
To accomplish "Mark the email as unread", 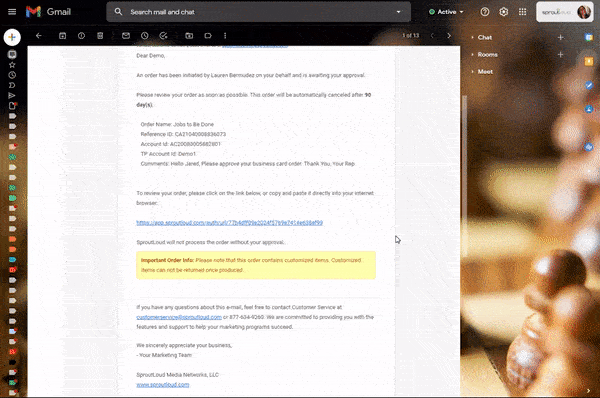I will 126,36.
